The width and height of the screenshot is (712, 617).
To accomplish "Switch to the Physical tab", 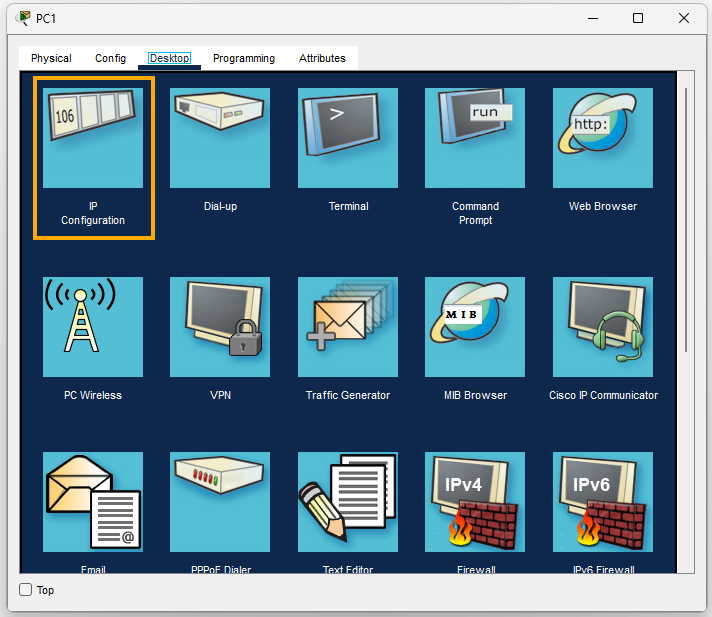I will [51, 58].
